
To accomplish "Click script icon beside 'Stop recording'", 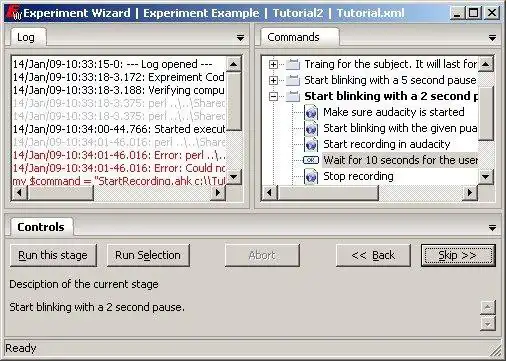I will [311, 176].
